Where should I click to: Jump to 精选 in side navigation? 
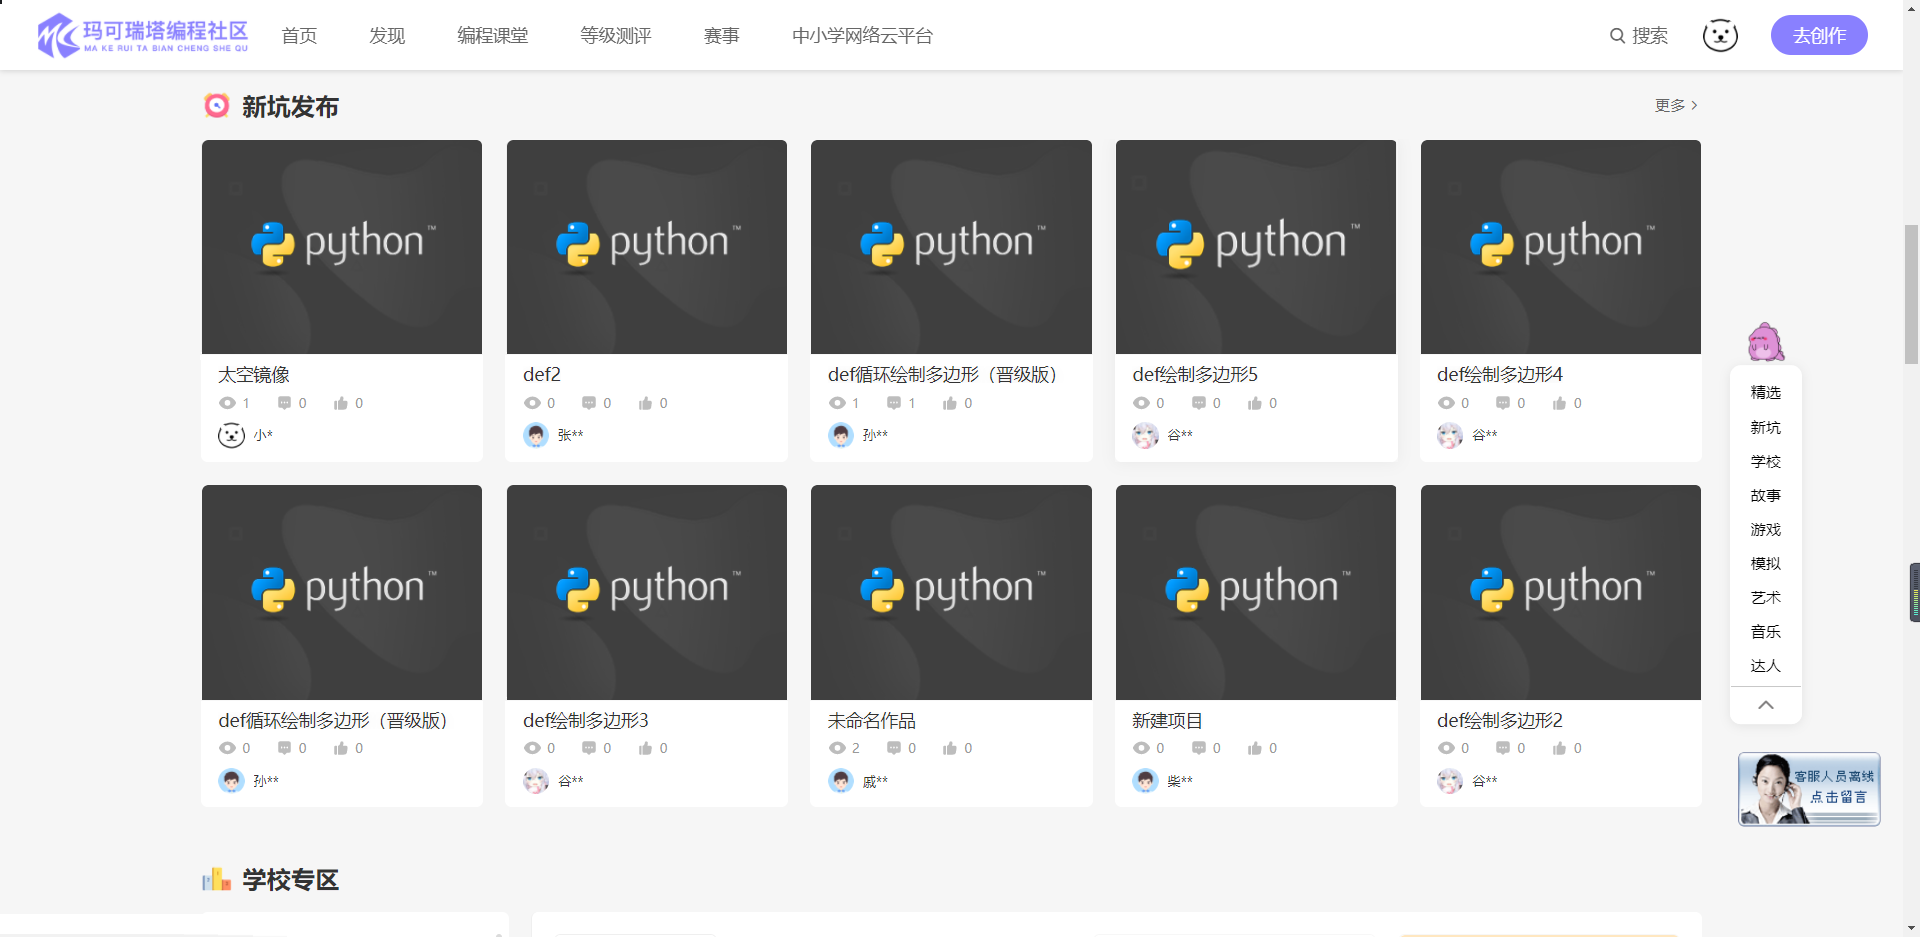click(x=1766, y=393)
